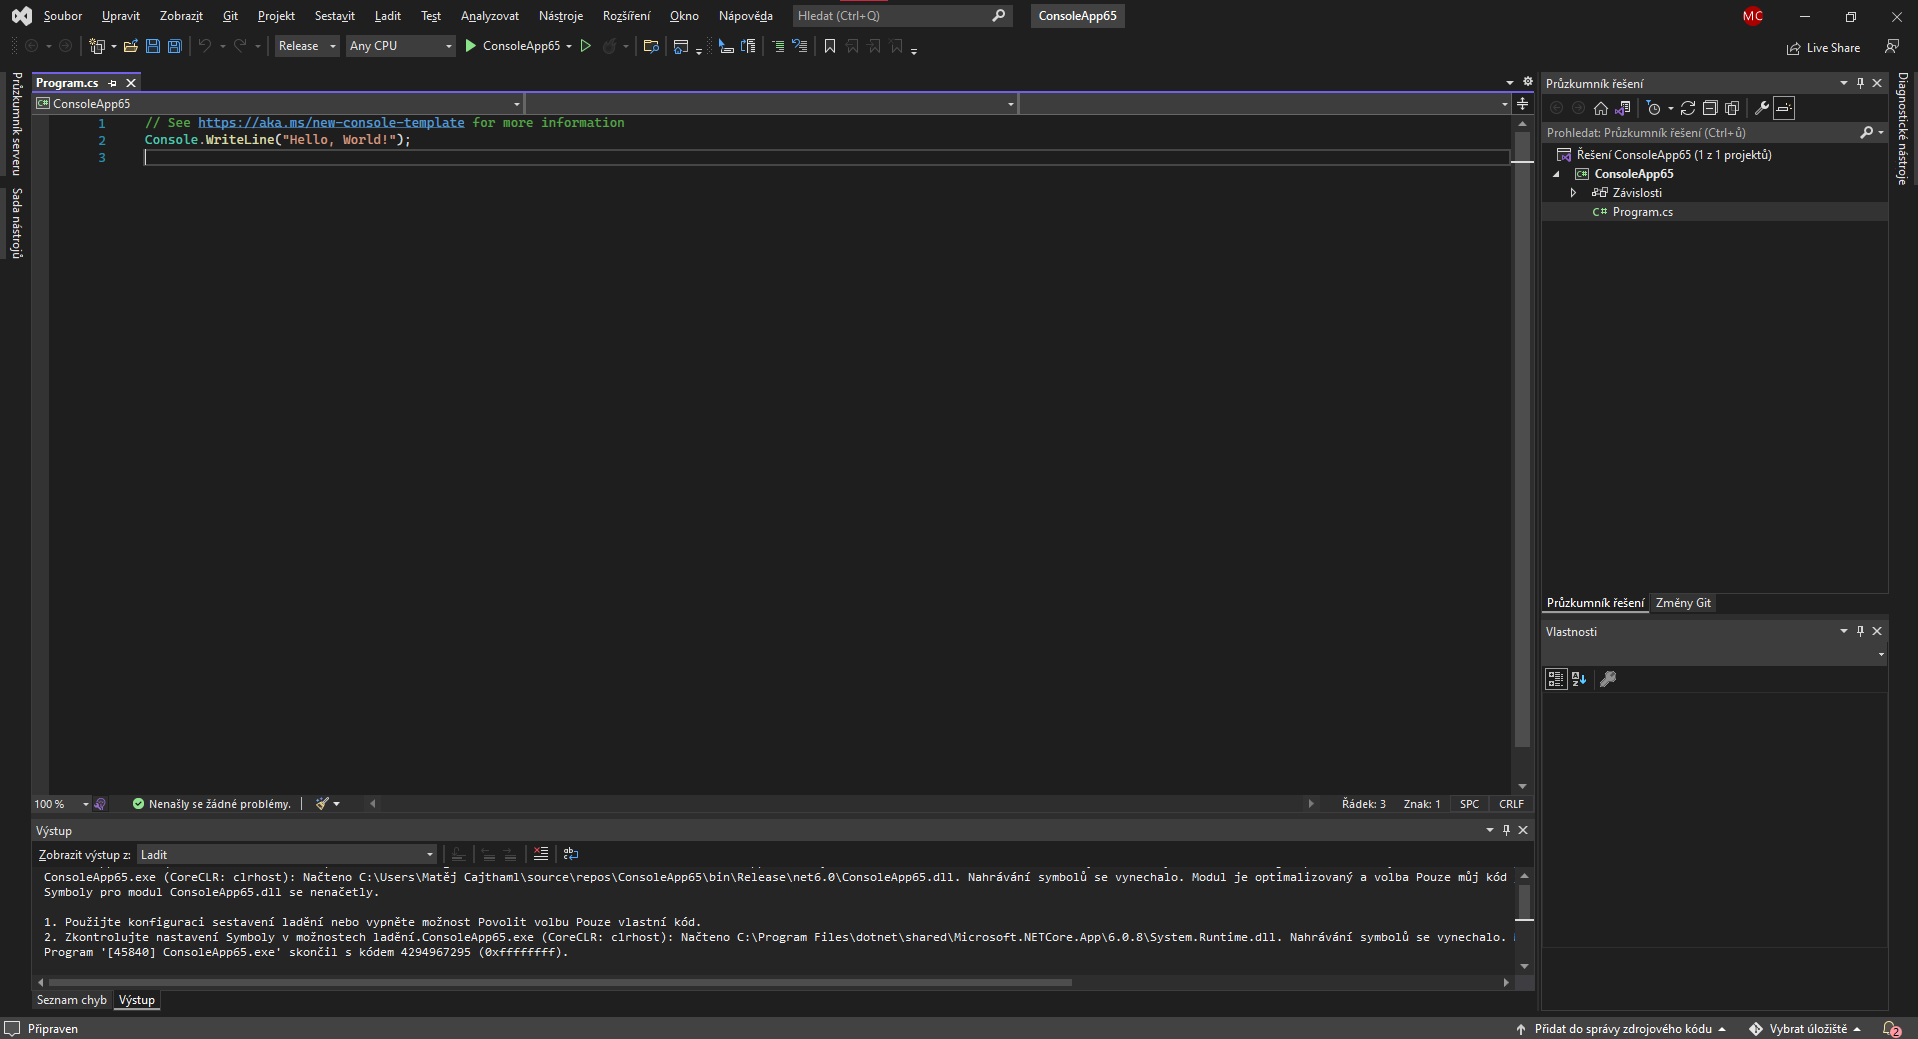This screenshot has width=1918, height=1039.
Task: Click the Save All toolbar icon
Action: (175, 46)
